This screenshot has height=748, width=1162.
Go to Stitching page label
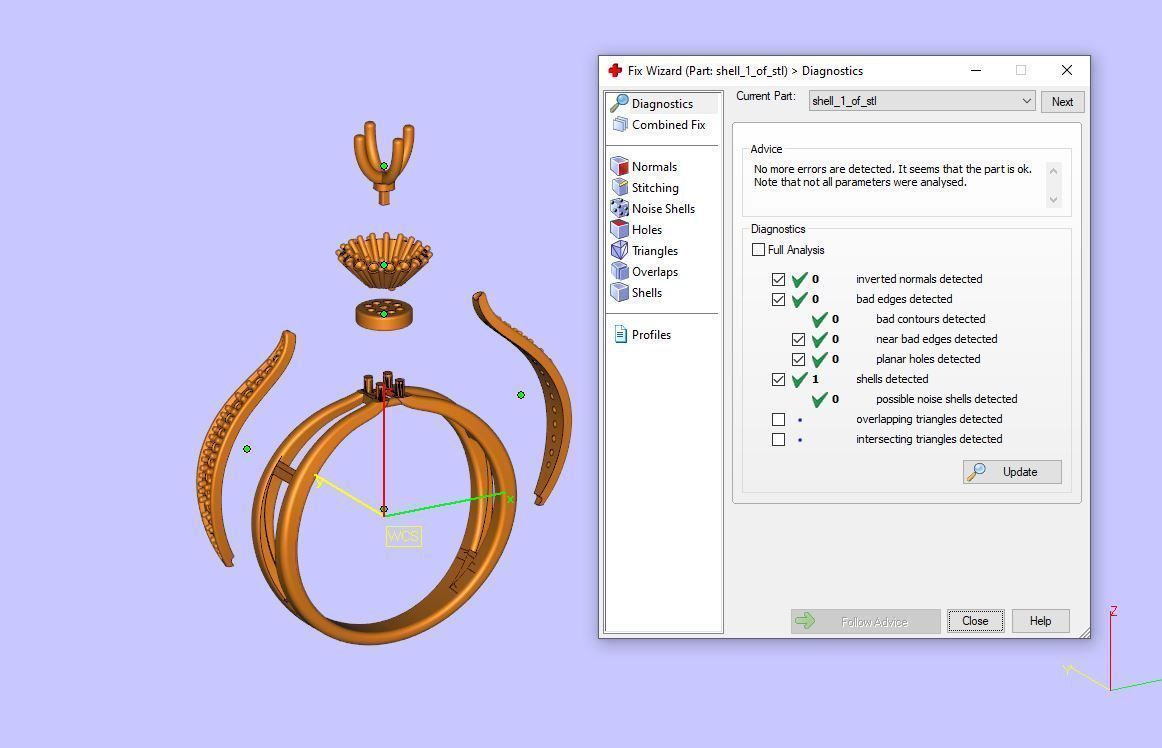click(x=655, y=188)
